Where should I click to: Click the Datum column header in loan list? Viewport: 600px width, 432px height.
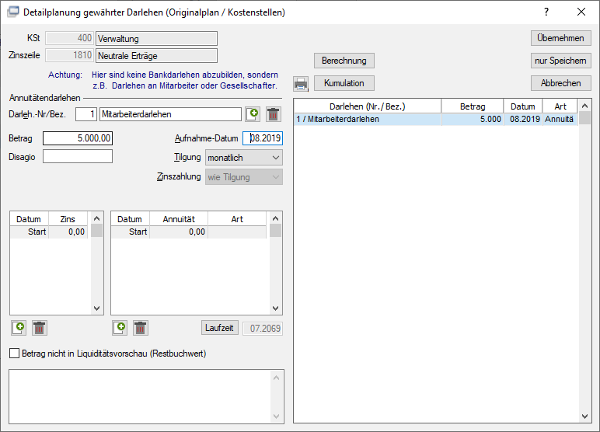pos(523,106)
